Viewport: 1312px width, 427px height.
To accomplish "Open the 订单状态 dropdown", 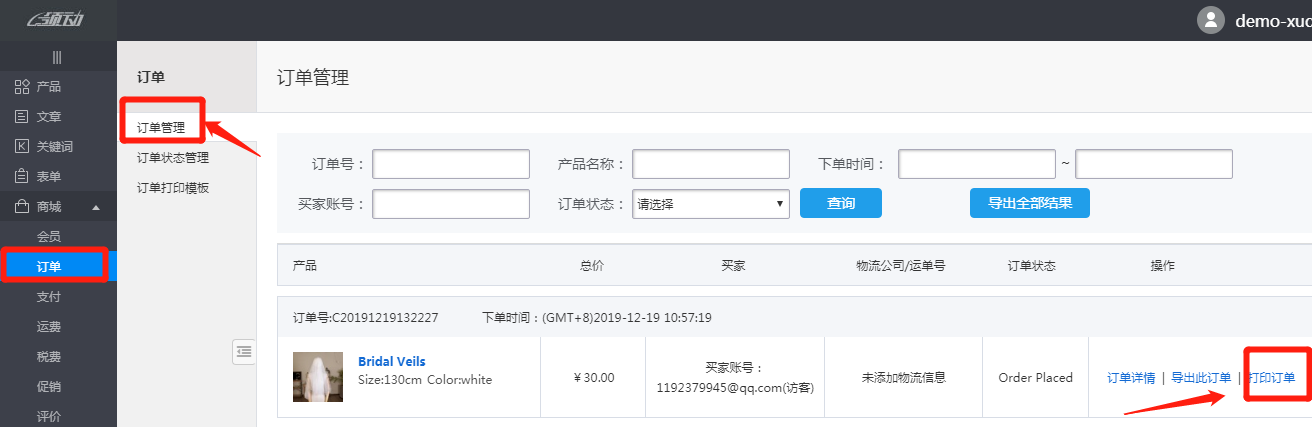I will pyautogui.click(x=711, y=203).
